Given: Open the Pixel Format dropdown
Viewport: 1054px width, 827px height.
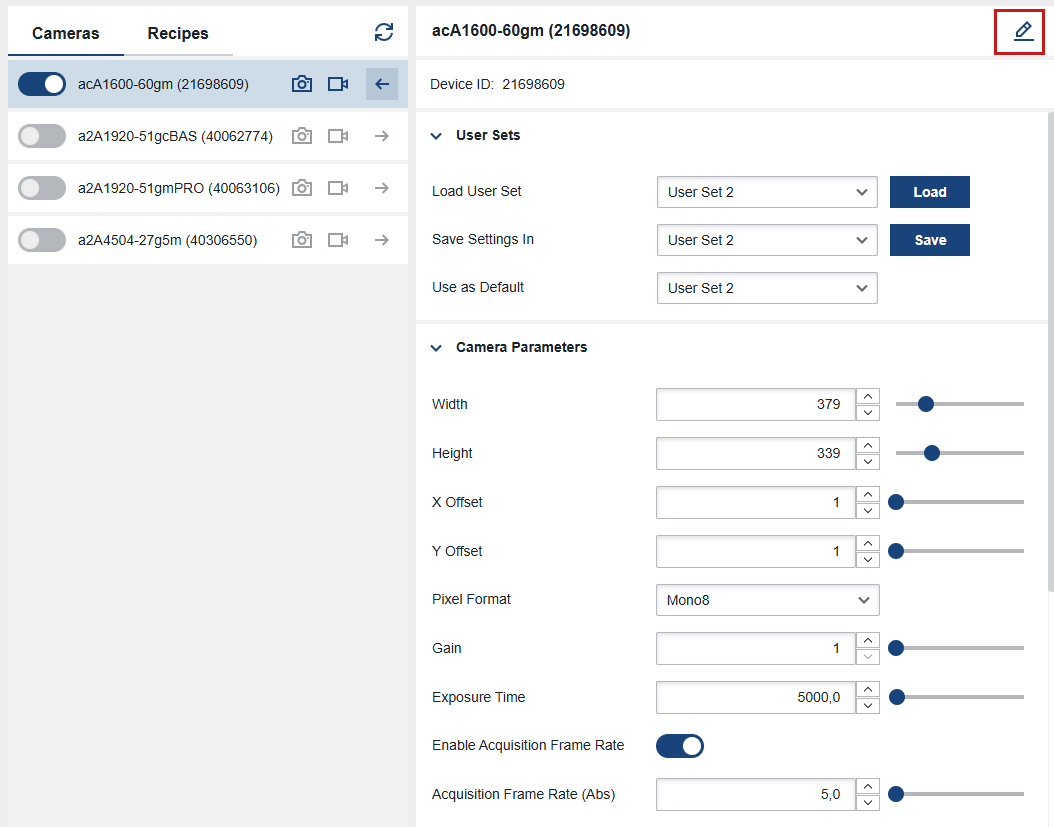Looking at the screenshot, I should (767, 600).
